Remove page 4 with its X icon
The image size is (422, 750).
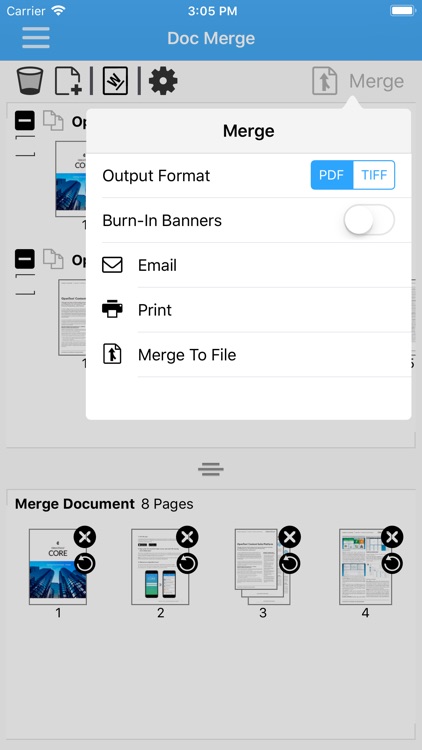tap(392, 537)
